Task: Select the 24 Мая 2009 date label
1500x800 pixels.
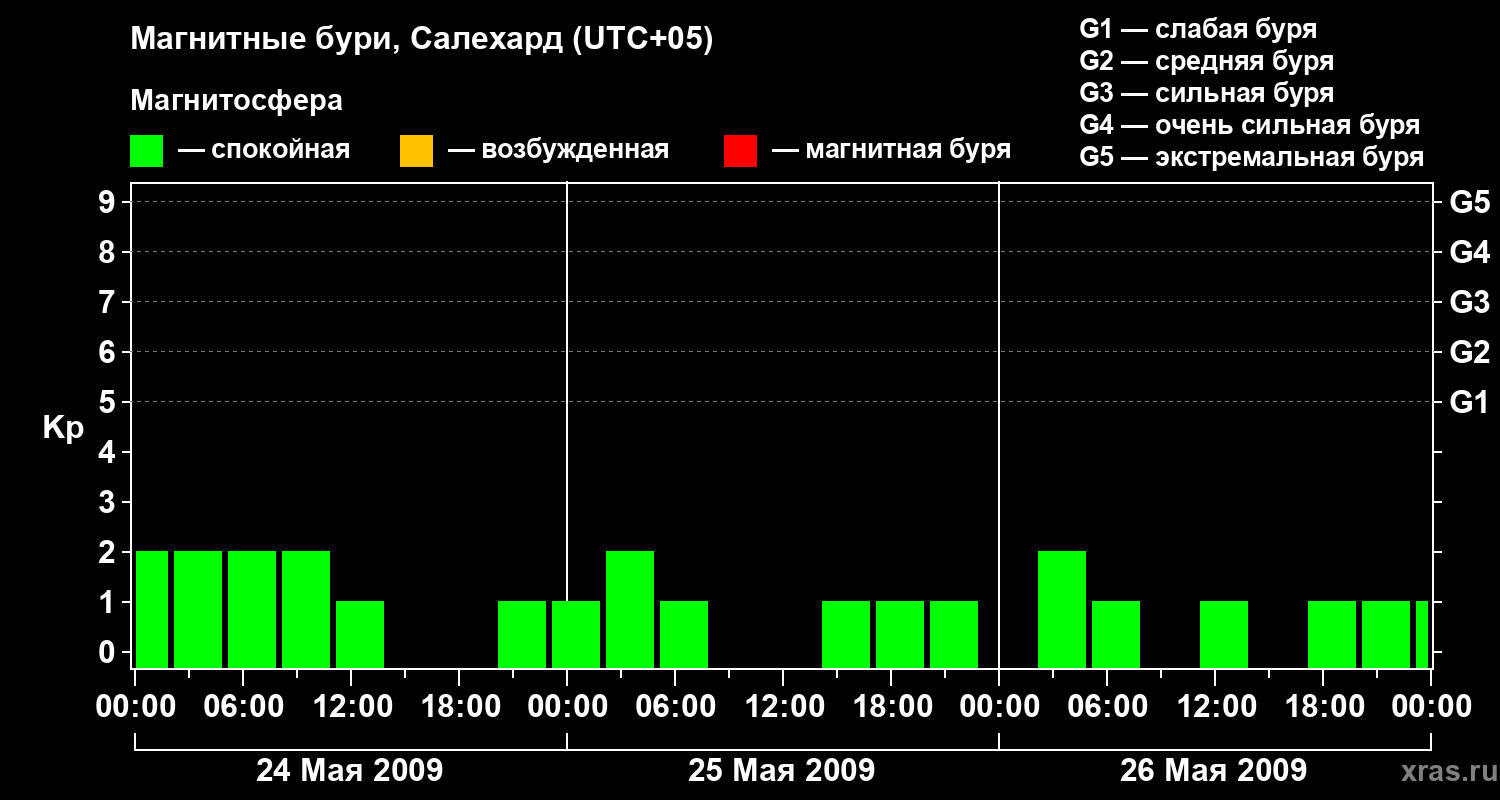Action: [x=350, y=770]
